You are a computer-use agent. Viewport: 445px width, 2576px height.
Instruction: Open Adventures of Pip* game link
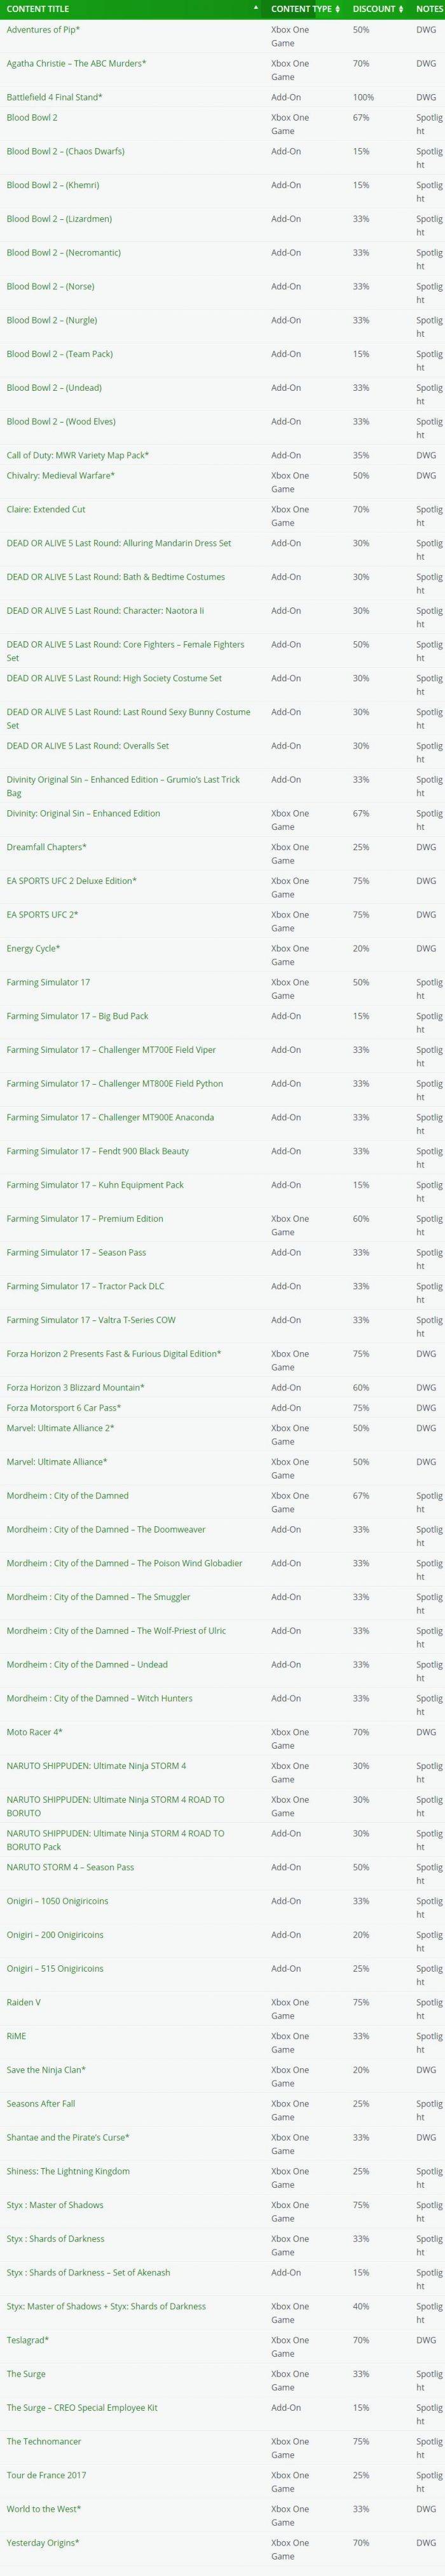43,30
